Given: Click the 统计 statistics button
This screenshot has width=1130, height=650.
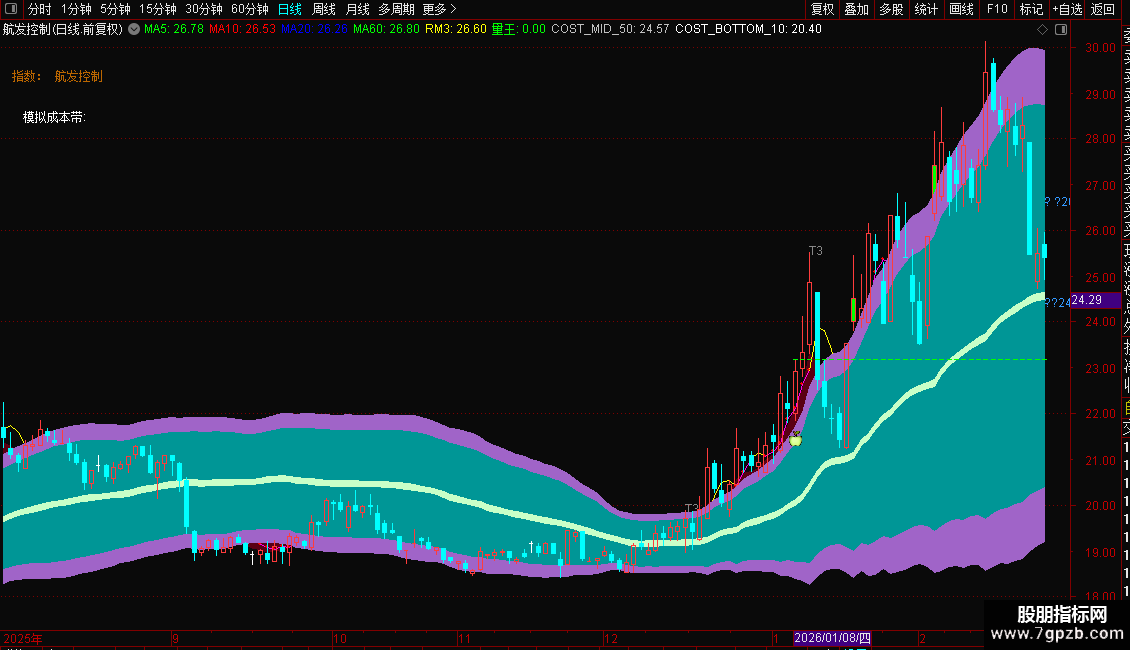Looking at the screenshot, I should [926, 9].
